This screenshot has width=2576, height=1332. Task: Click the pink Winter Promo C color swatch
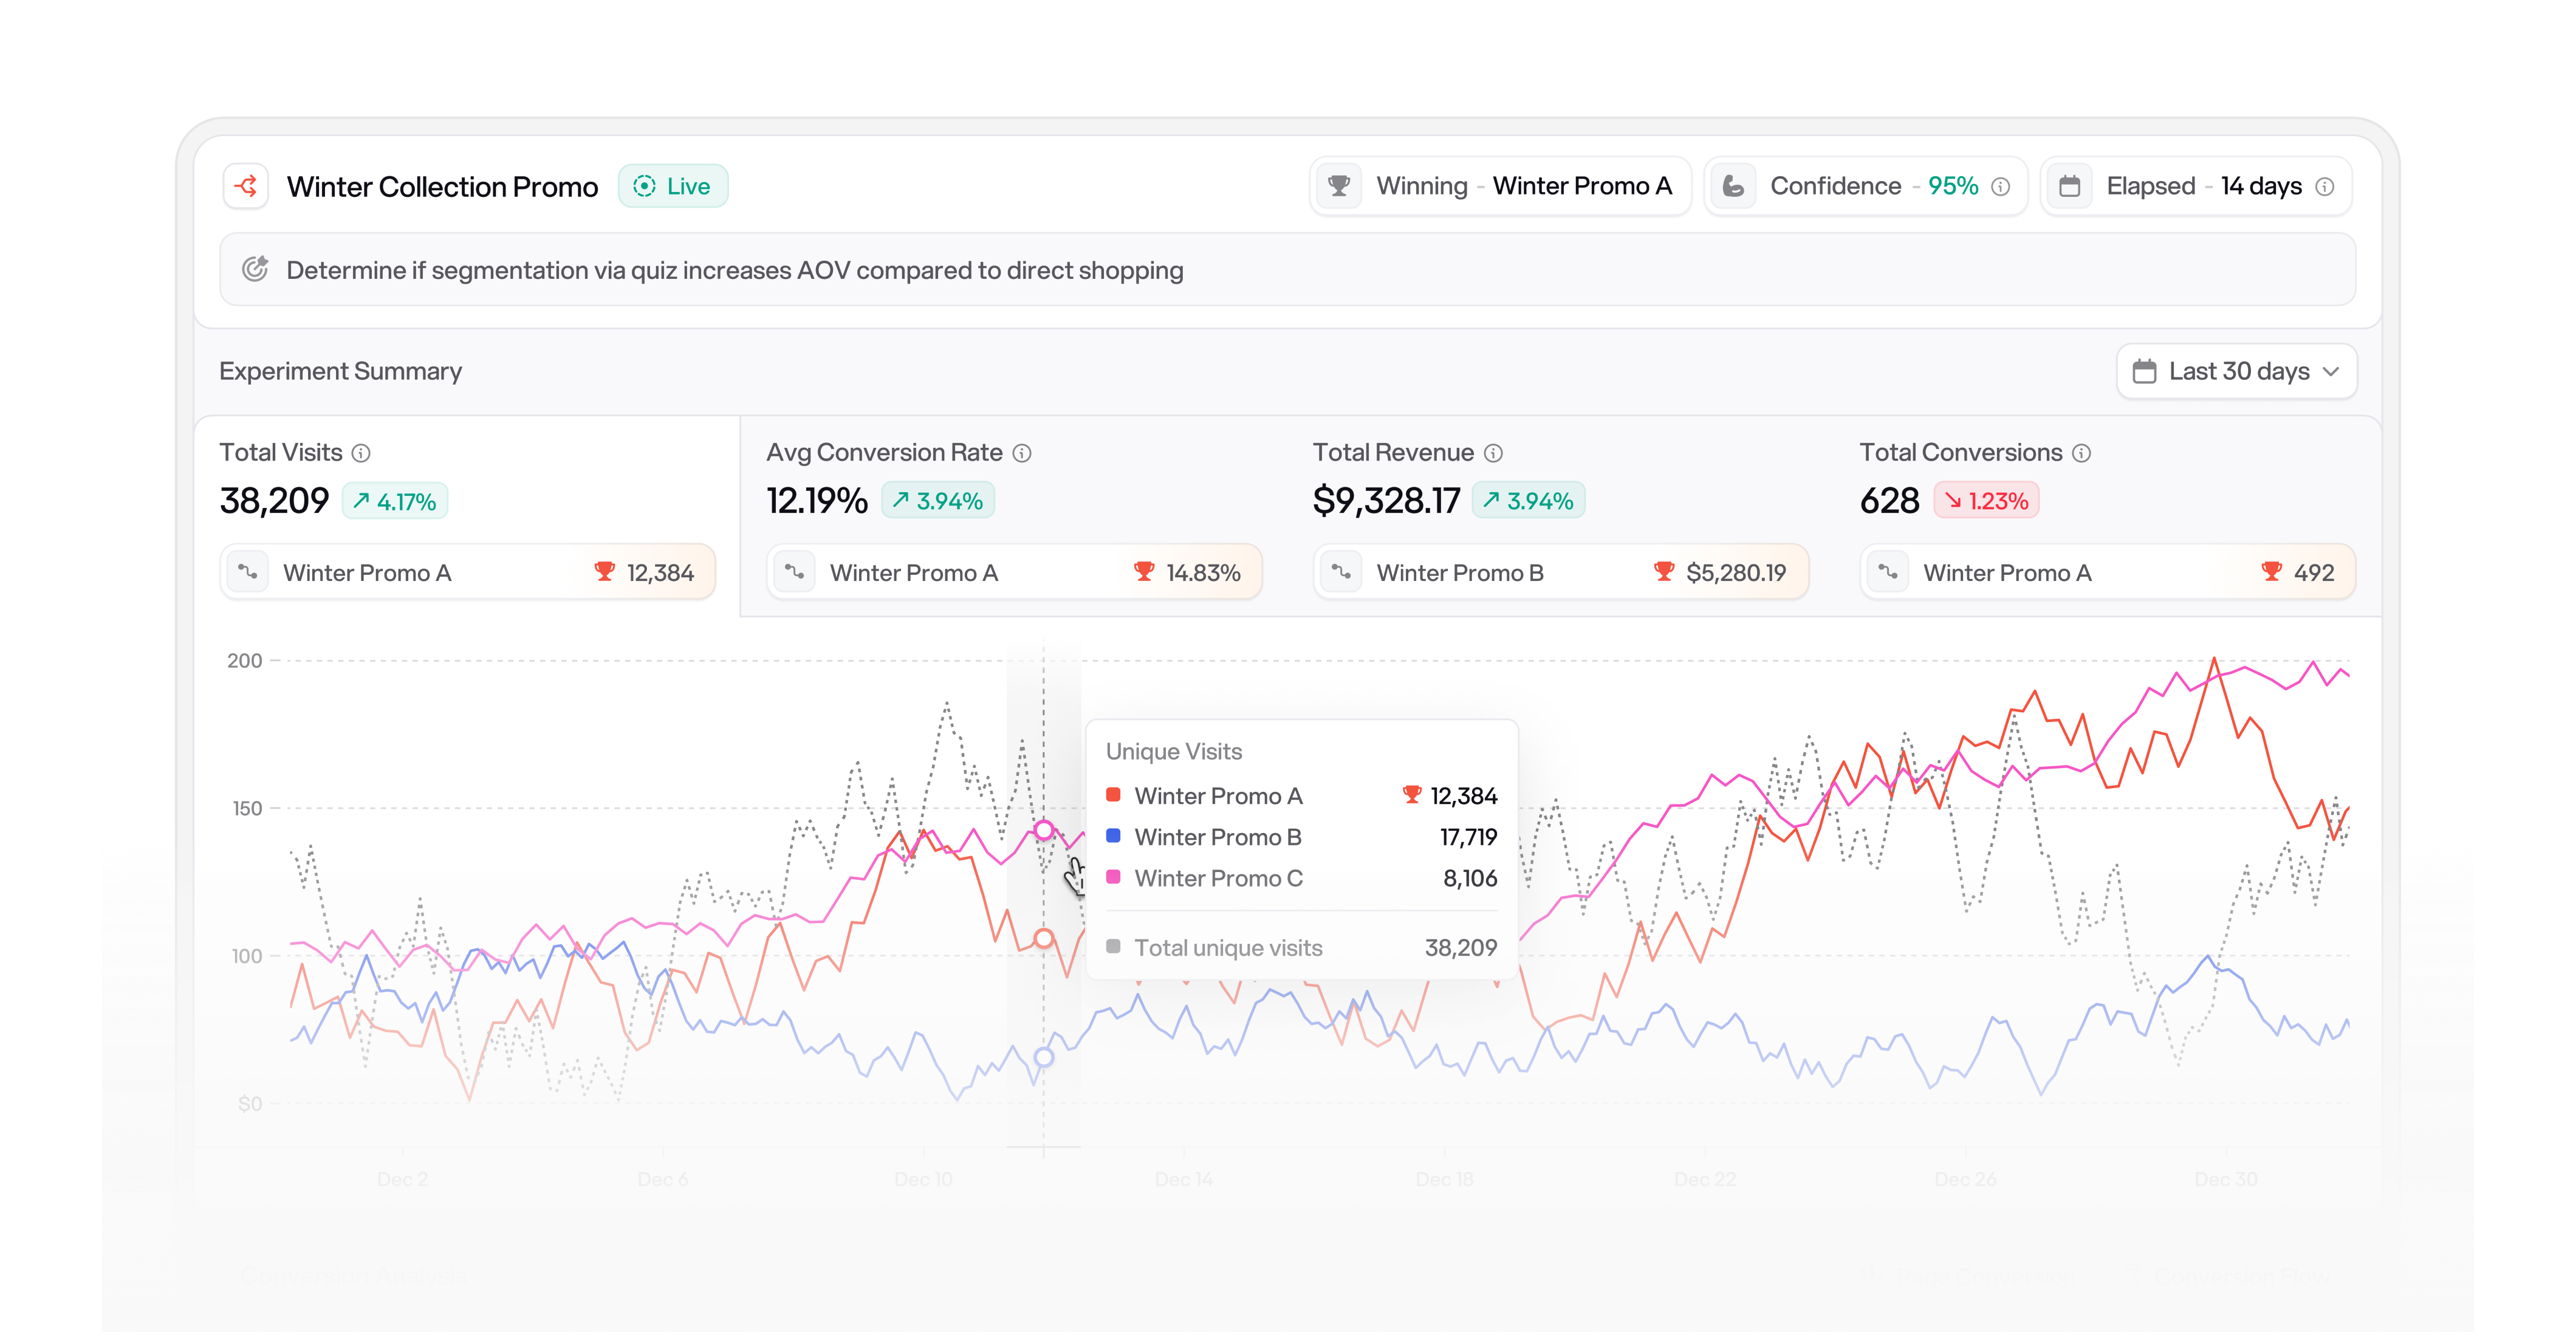pos(1113,878)
